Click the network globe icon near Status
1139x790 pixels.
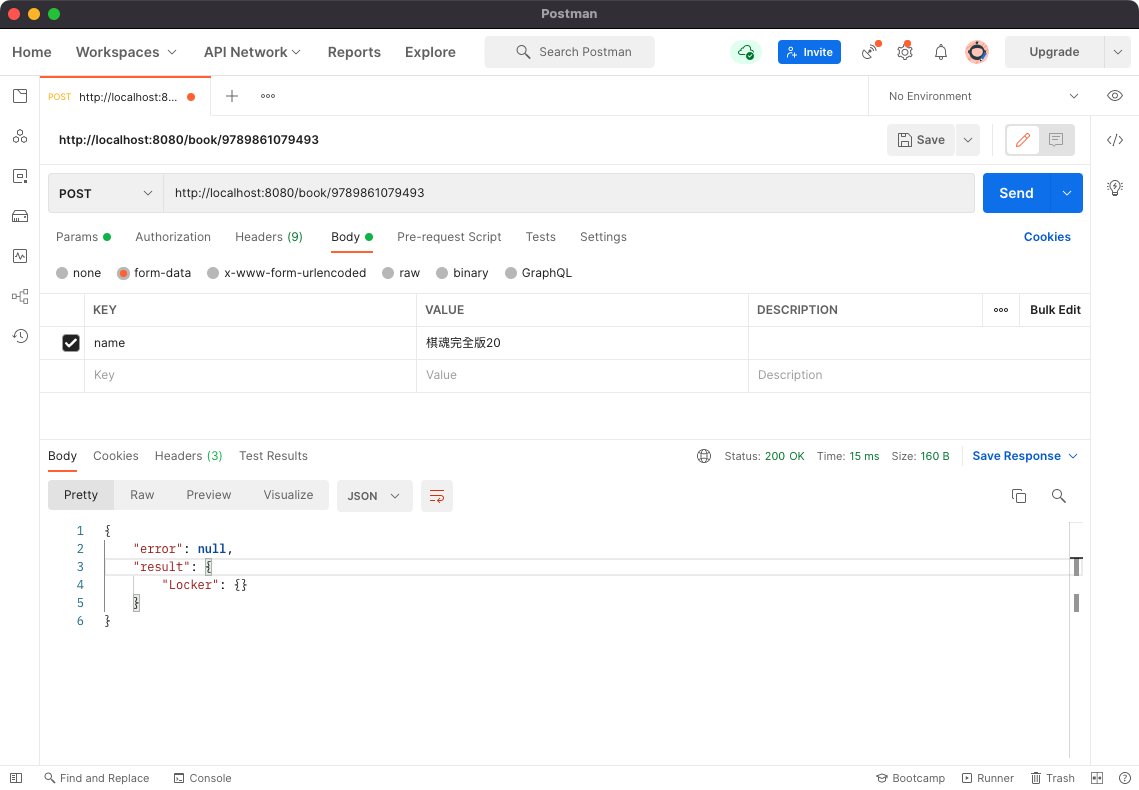click(x=704, y=456)
